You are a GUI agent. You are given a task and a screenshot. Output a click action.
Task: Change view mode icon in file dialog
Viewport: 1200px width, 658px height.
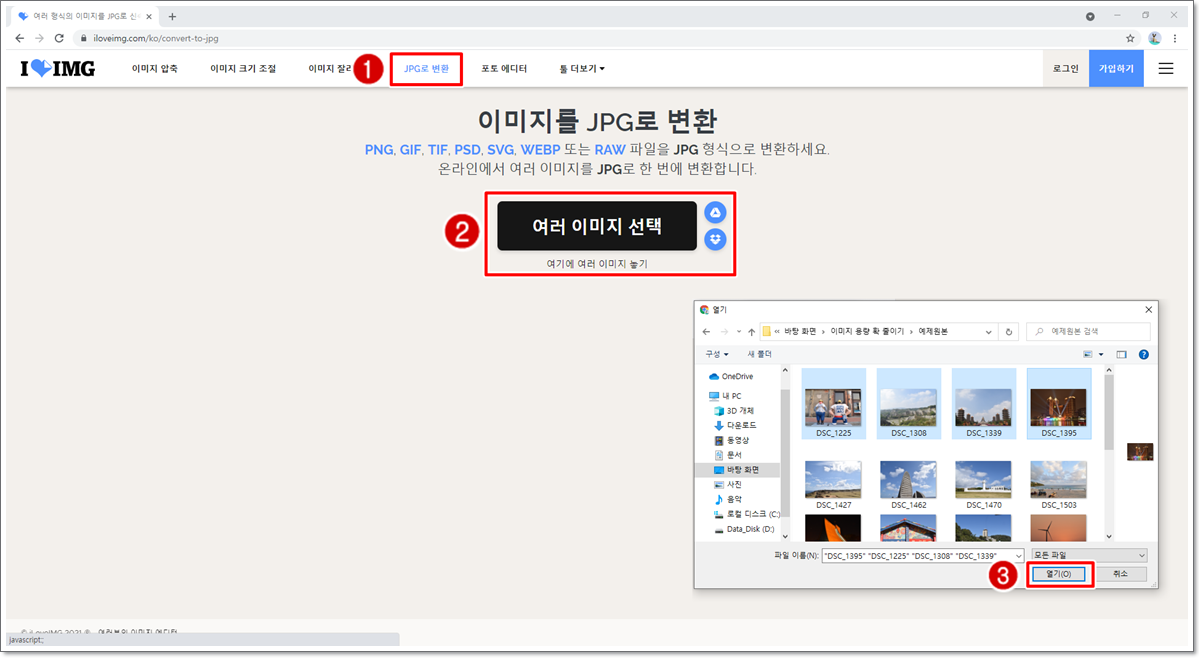click(x=1088, y=354)
